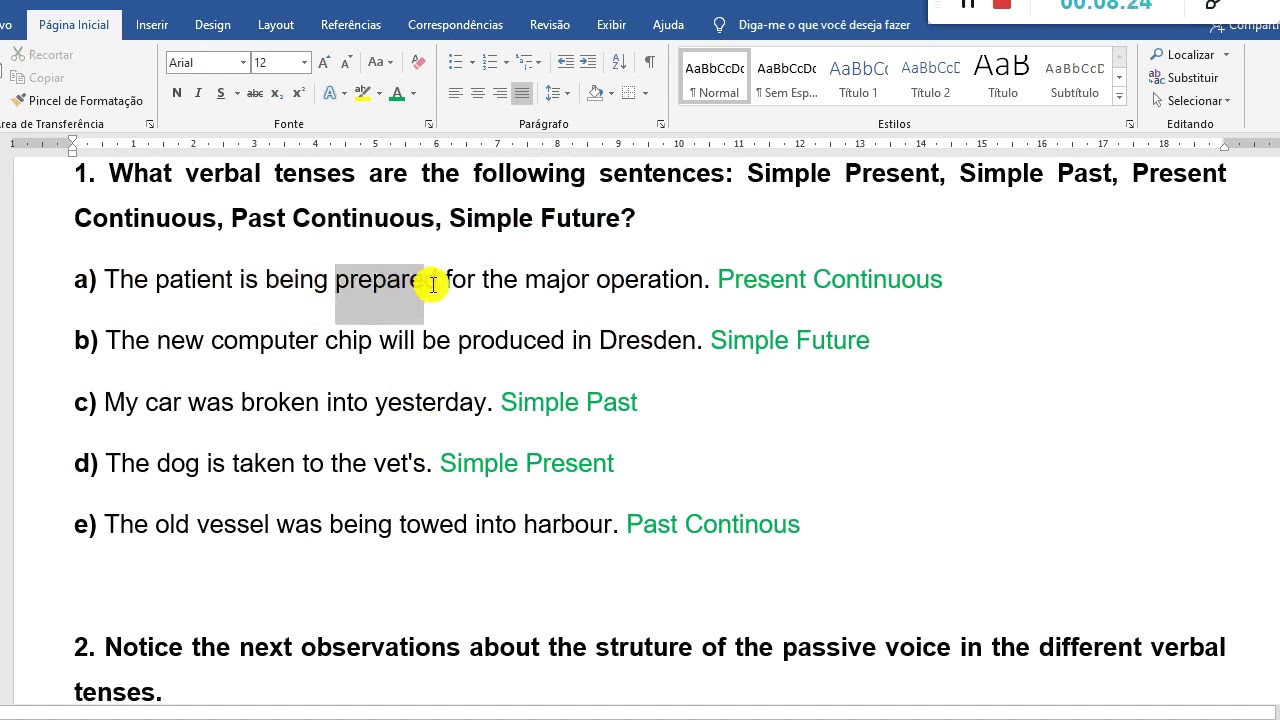Apply Título 2 style
1280x720 pixels.
[x=930, y=78]
